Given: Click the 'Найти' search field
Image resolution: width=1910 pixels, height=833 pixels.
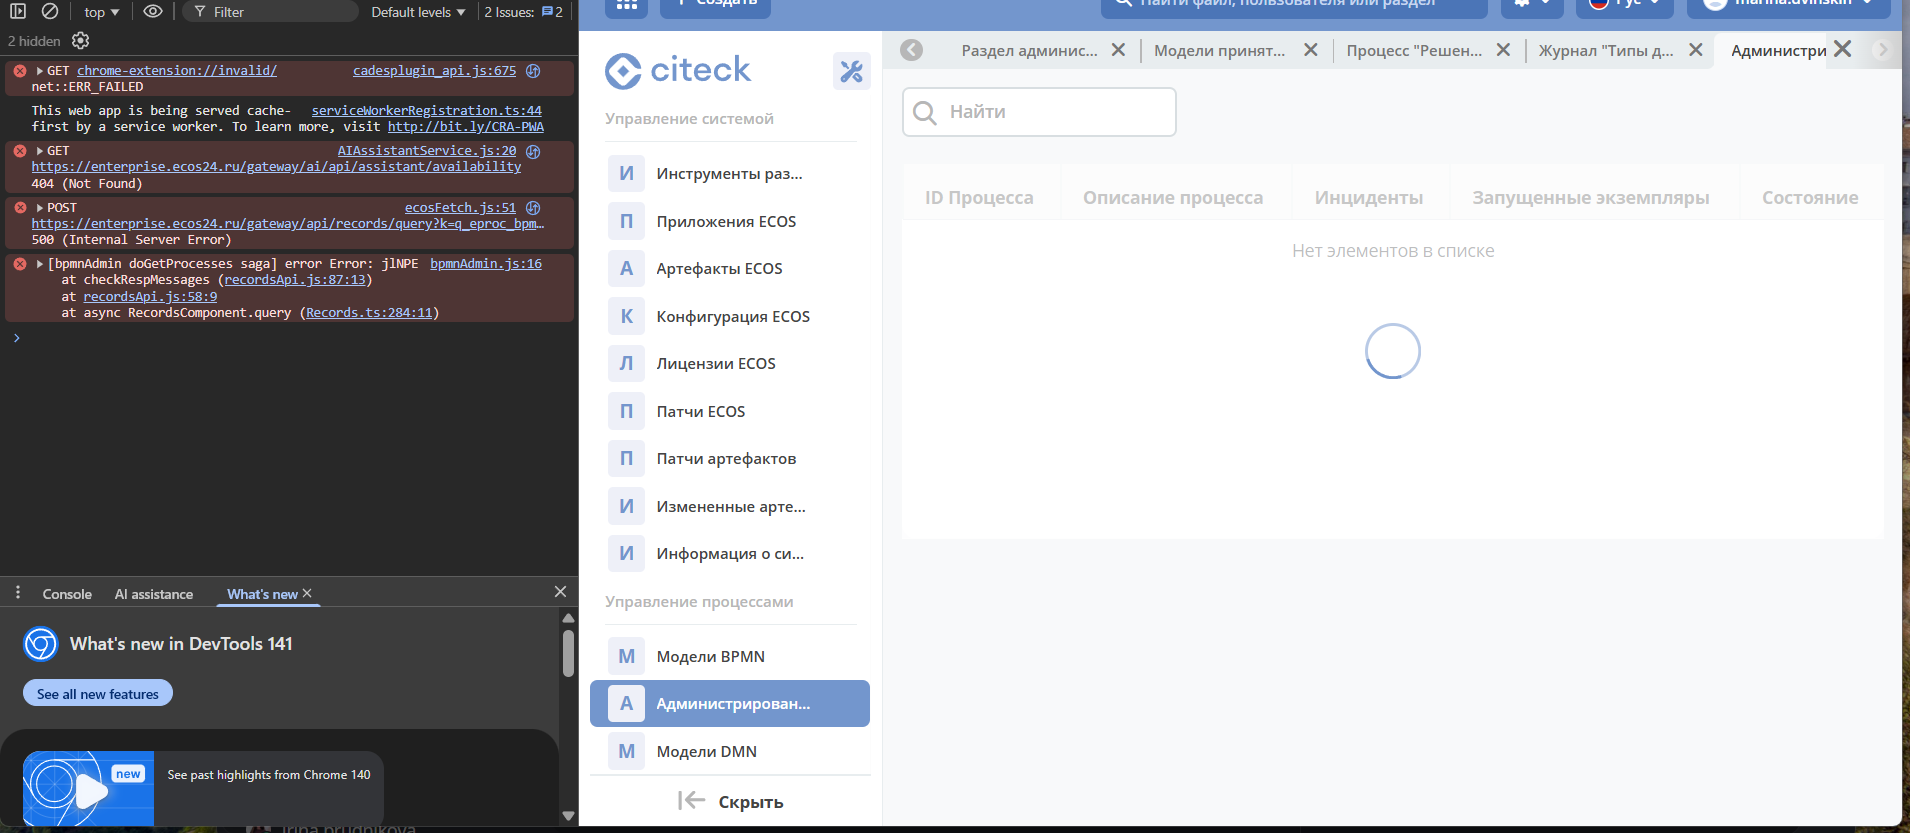Looking at the screenshot, I should pyautogui.click(x=1040, y=112).
